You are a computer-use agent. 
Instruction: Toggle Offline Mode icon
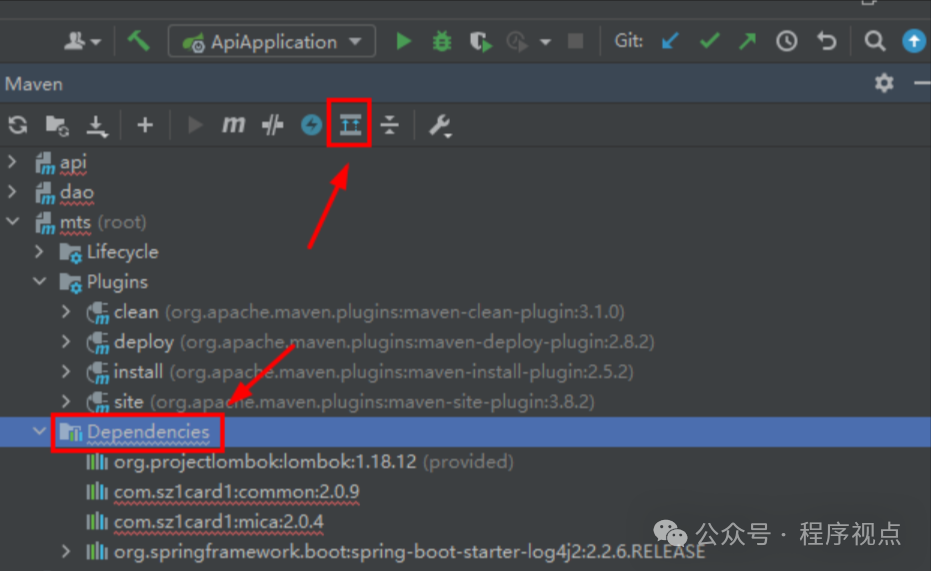273,125
